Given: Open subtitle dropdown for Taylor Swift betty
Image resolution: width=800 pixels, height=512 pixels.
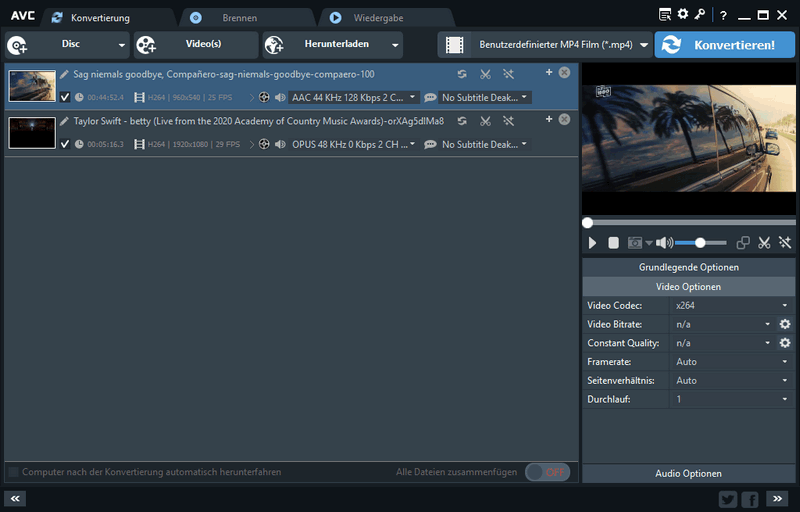Looking at the screenshot, I should pos(484,144).
